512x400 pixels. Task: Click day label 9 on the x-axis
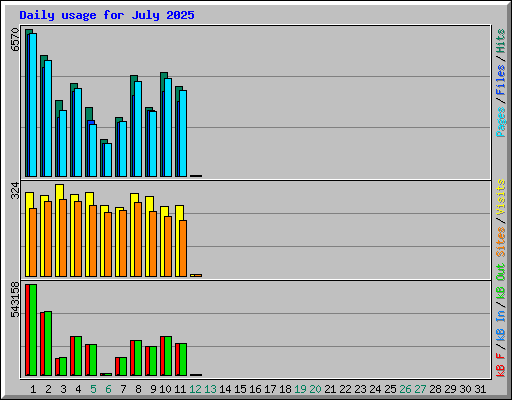tap(153, 389)
